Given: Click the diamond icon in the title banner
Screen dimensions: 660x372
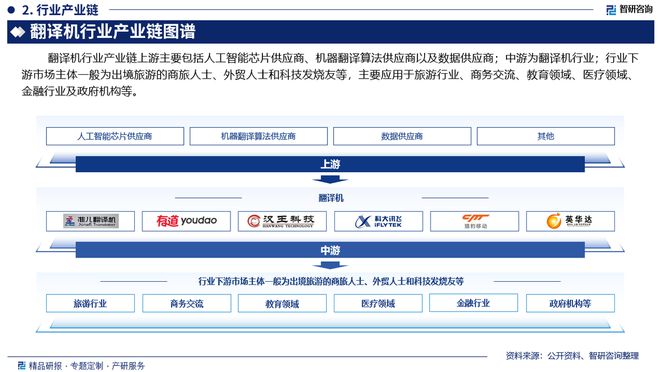Looking at the screenshot, I should 18,32.
